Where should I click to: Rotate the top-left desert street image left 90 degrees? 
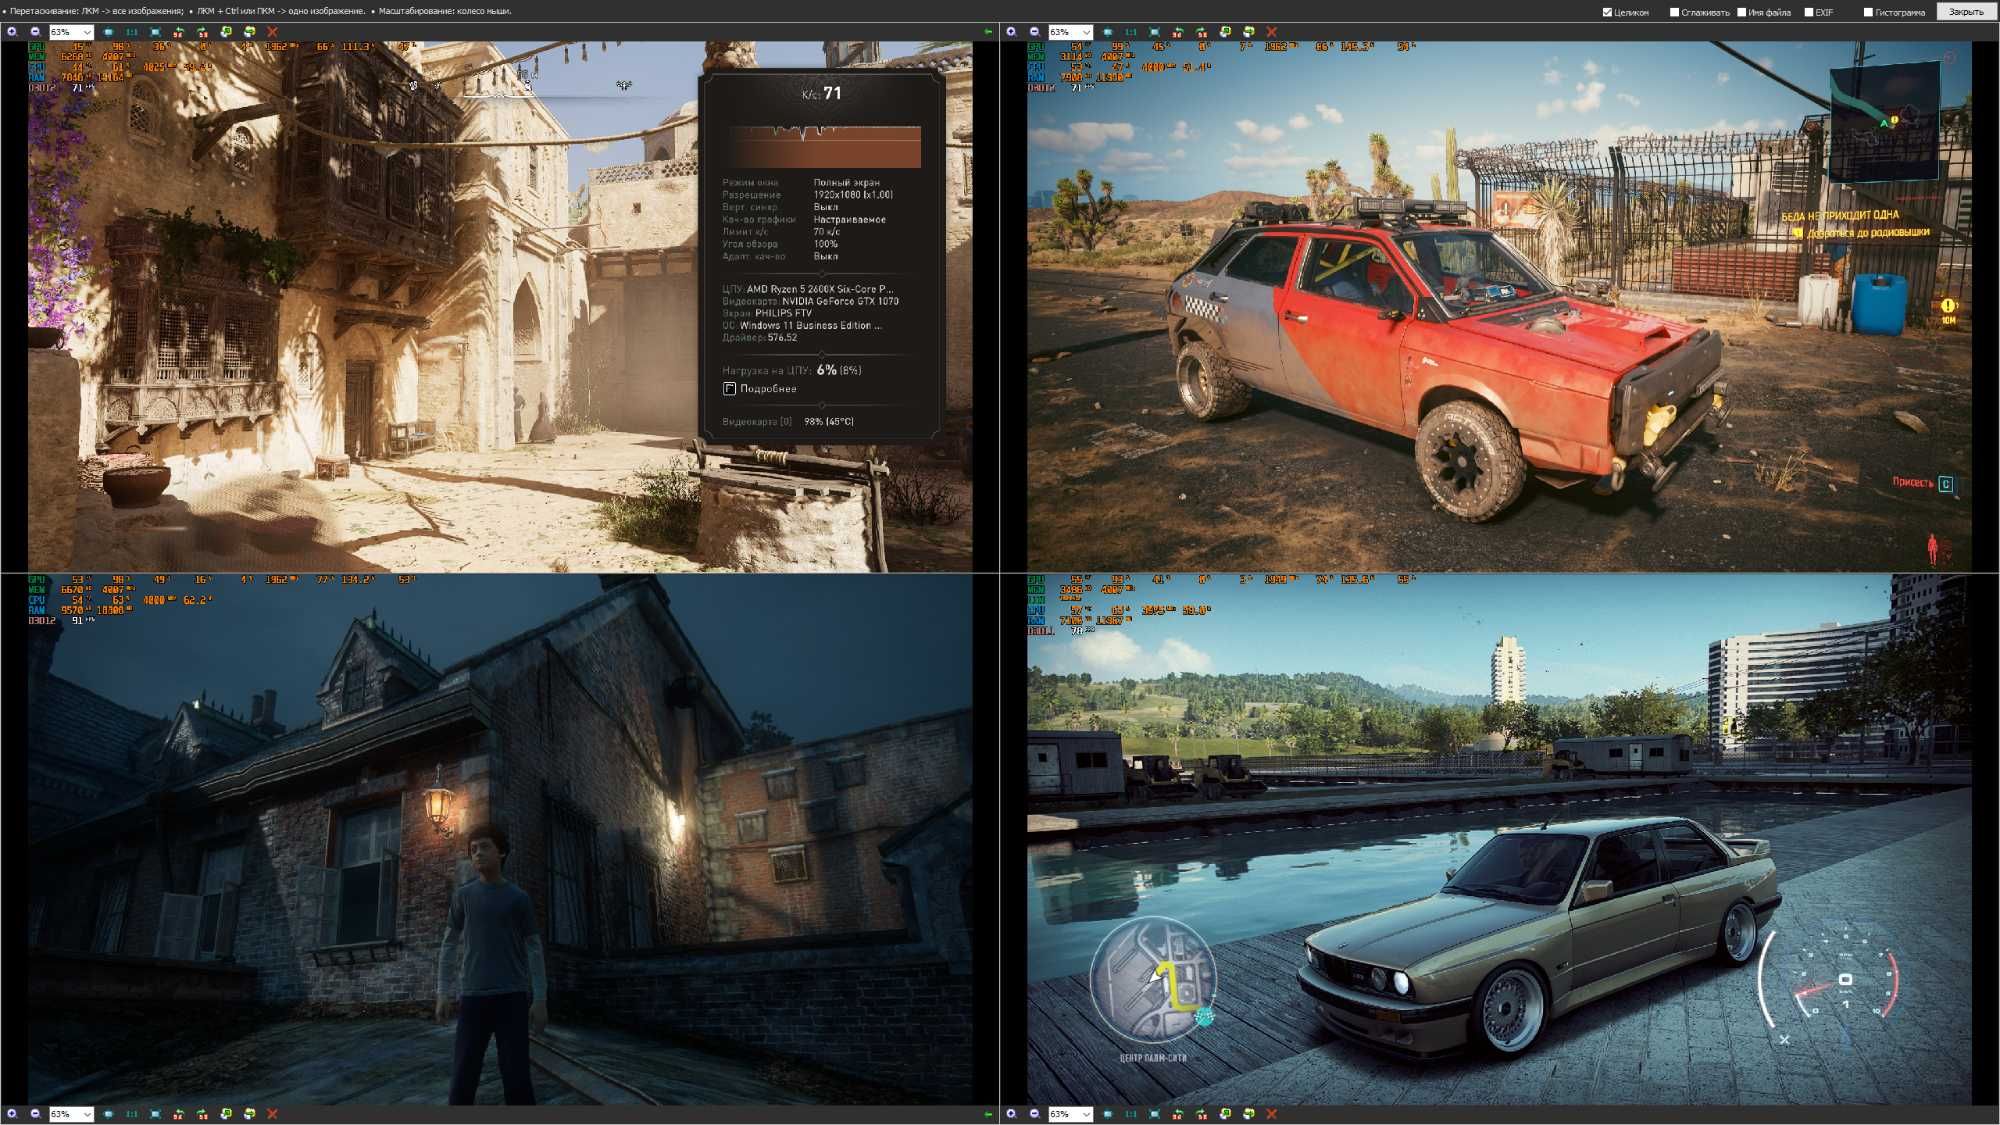click(178, 32)
